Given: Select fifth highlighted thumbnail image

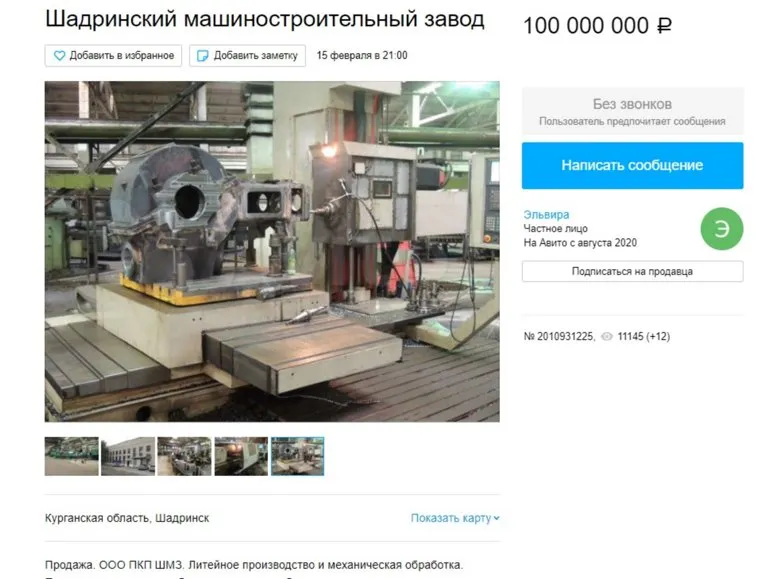Looking at the screenshot, I should pos(298,456).
